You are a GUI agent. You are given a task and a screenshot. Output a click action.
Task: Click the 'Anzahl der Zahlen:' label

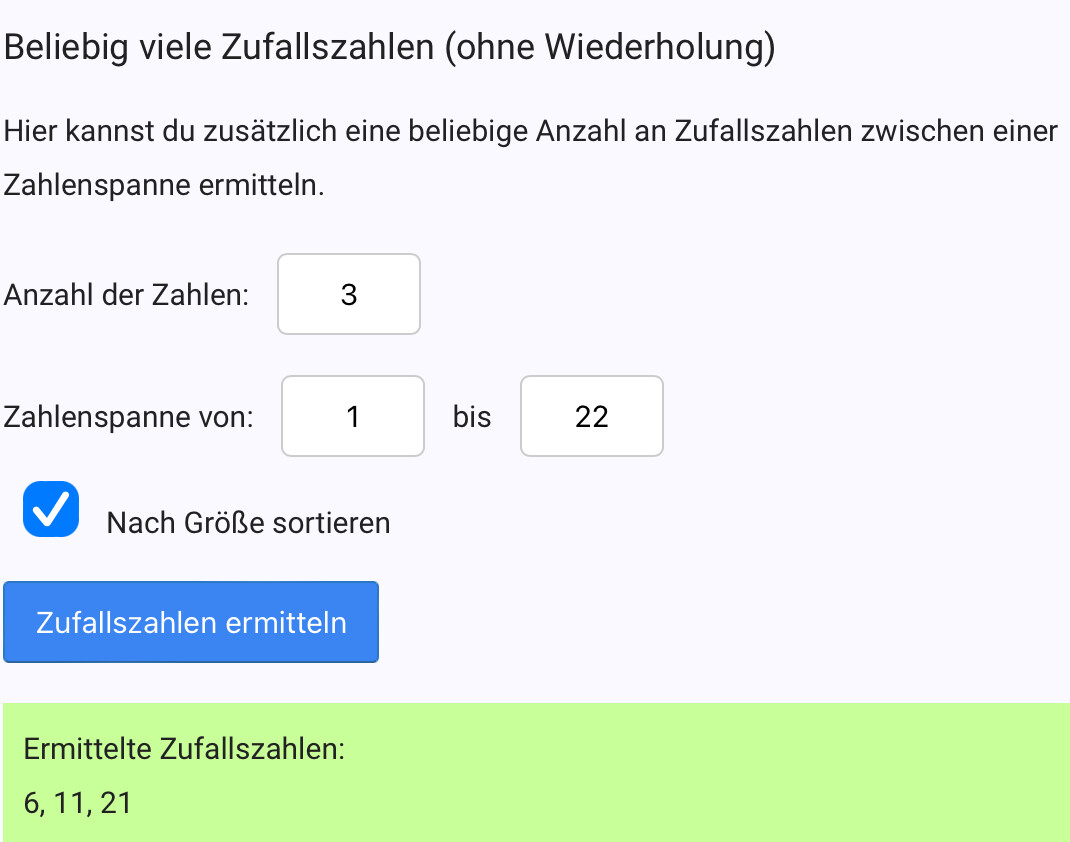click(x=126, y=296)
